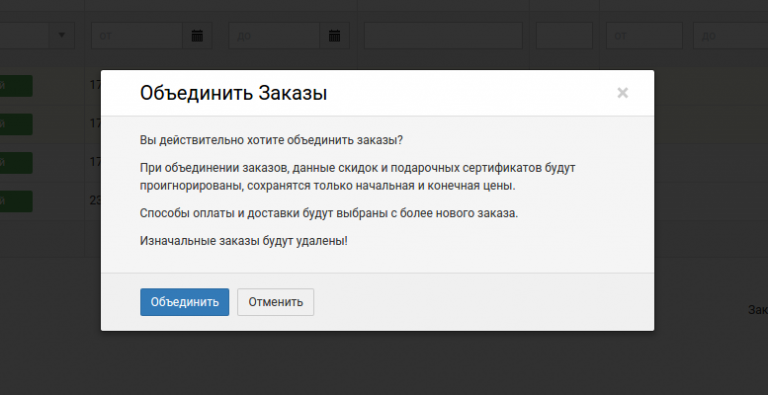The image size is (768, 395).
Task: Click the dialog title 'Объединить Заказы'
Action: 234,93
